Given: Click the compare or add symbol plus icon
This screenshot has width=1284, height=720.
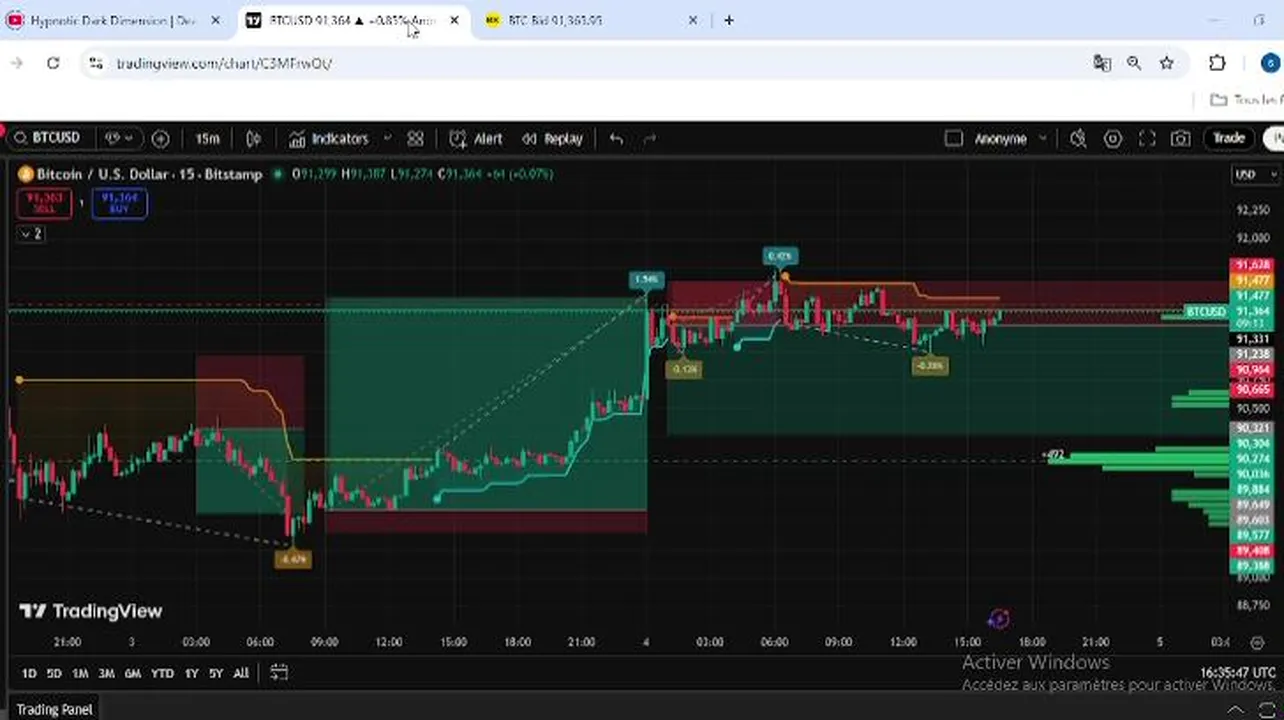Looking at the screenshot, I should point(160,139).
